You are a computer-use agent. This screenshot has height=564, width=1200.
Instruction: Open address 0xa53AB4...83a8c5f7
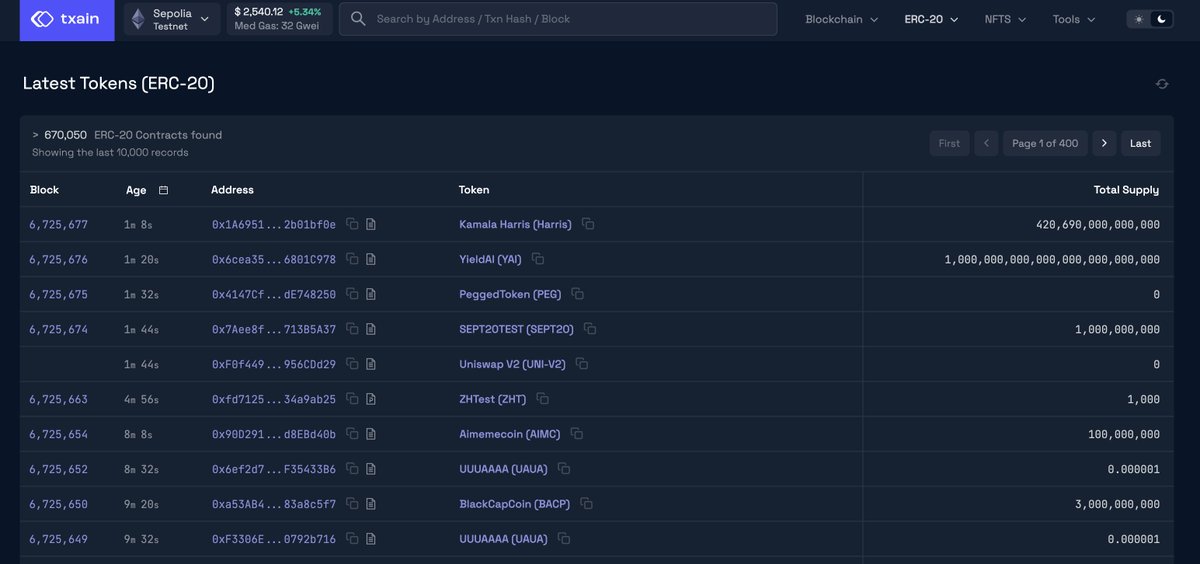coord(274,504)
